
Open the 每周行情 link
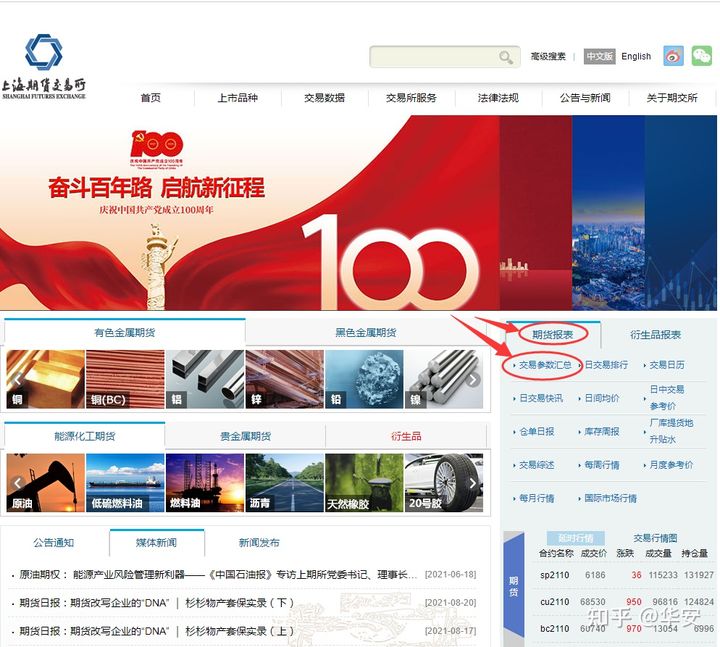pos(602,465)
